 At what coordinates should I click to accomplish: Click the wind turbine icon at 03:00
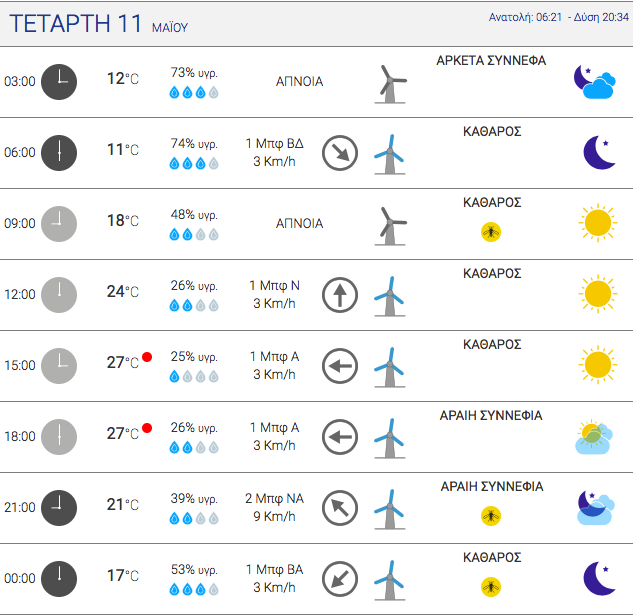[390, 84]
